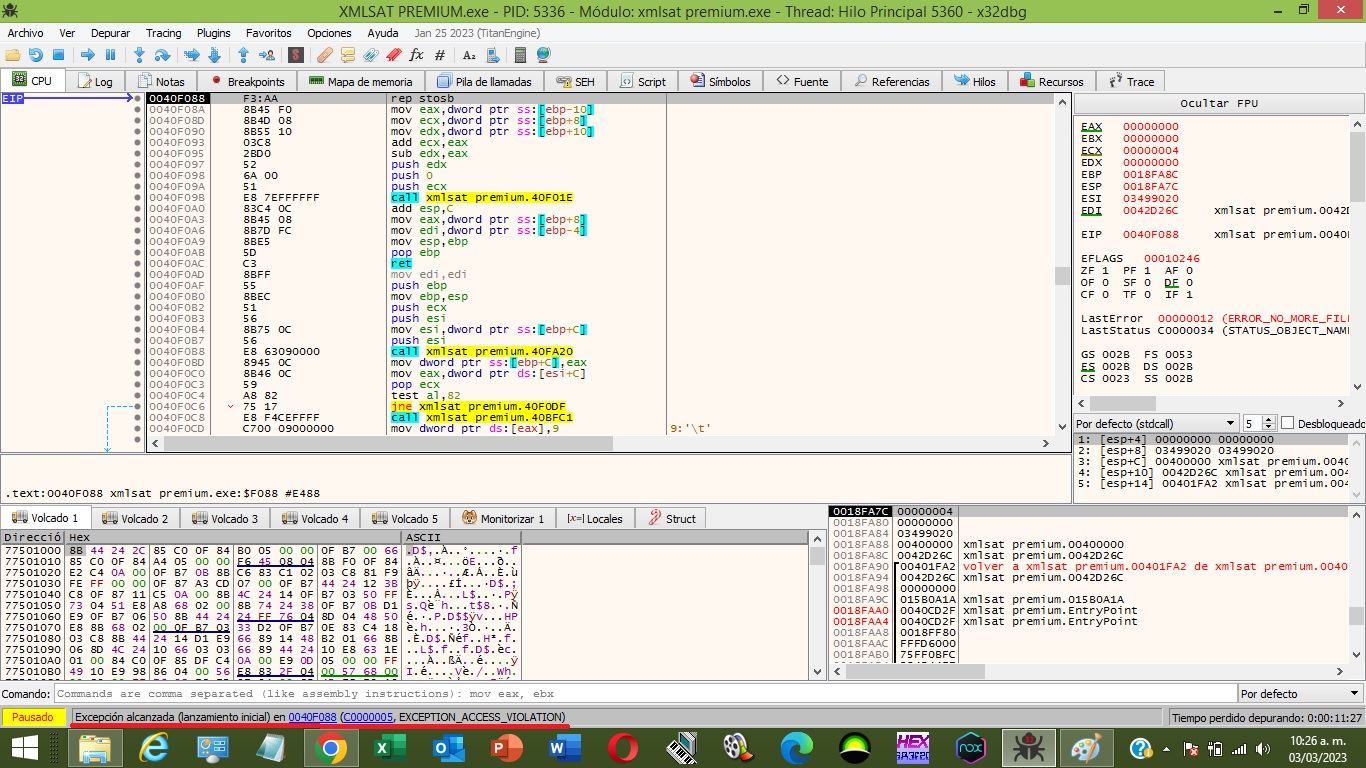Image resolution: width=1366 pixels, height=768 pixels.
Task: Switch to the SEH tab
Action: pos(575,81)
